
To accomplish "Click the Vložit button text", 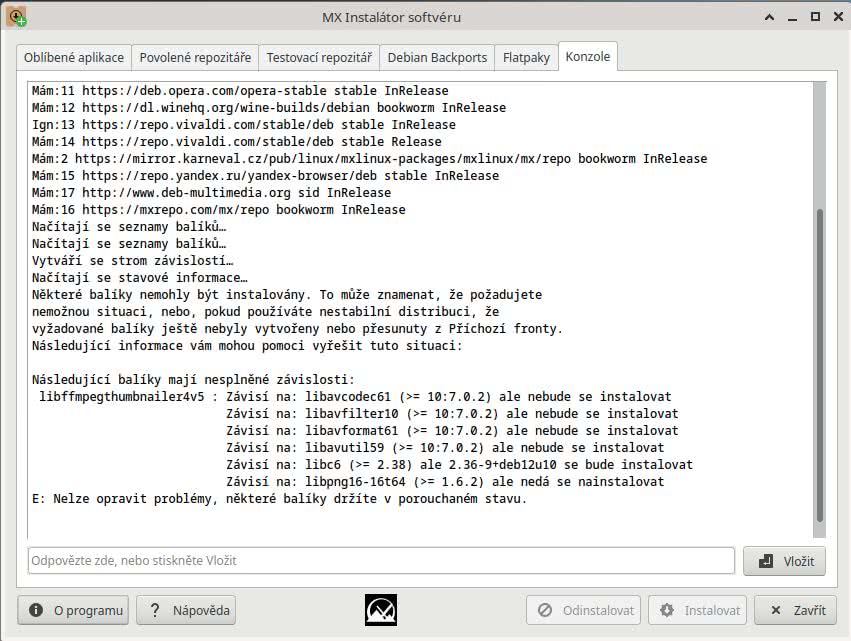I will tap(798, 561).
